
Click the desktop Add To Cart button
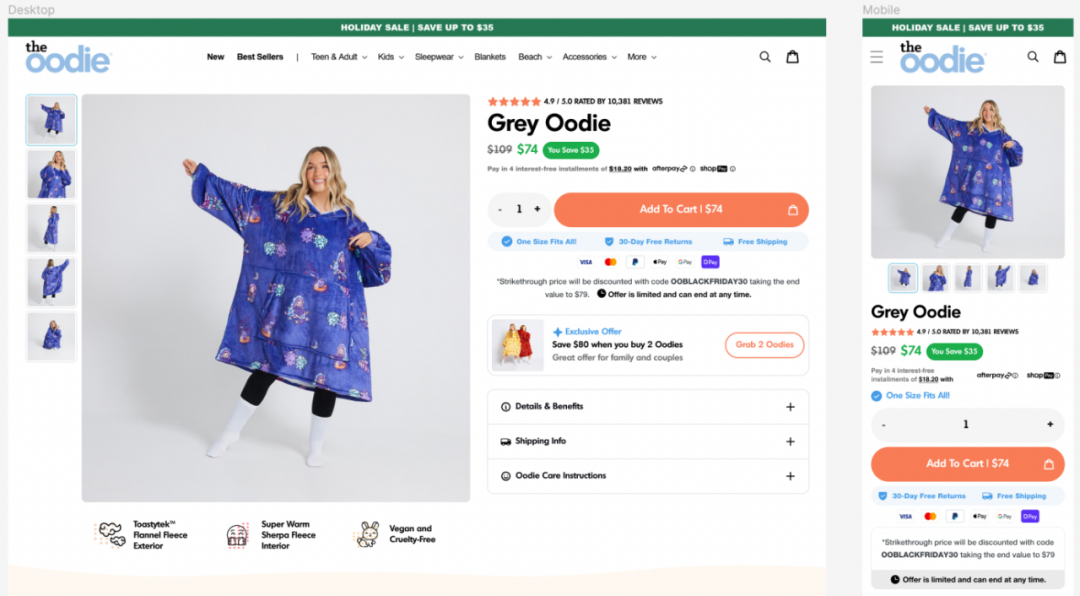[681, 209]
